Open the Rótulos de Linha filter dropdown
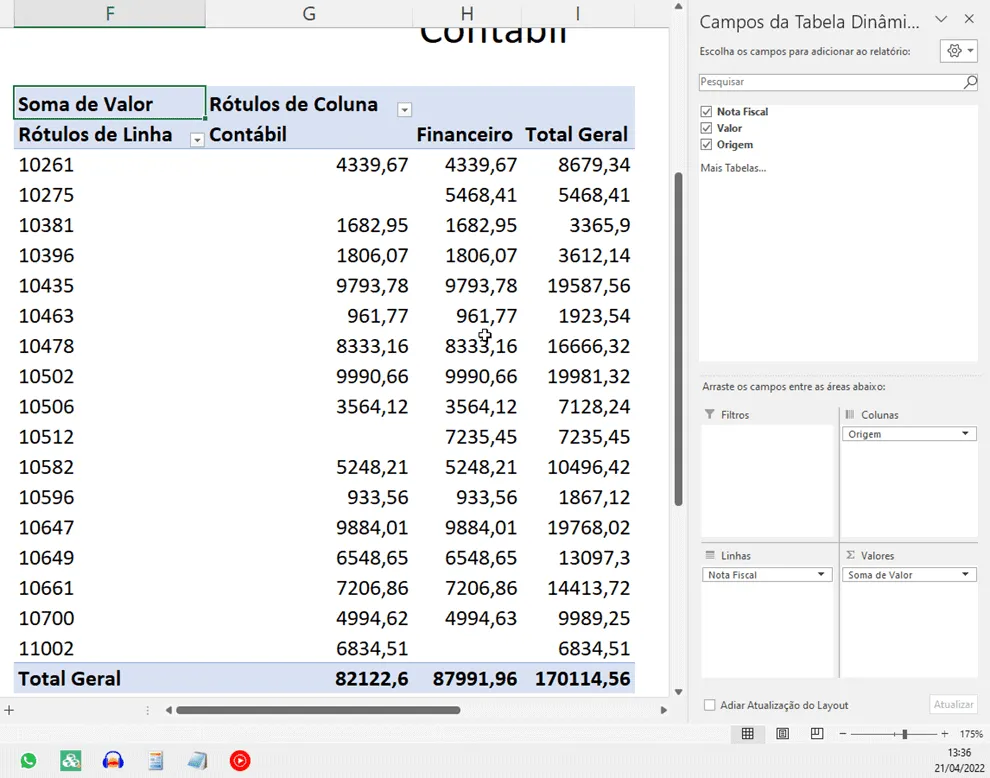 pyautogui.click(x=197, y=140)
